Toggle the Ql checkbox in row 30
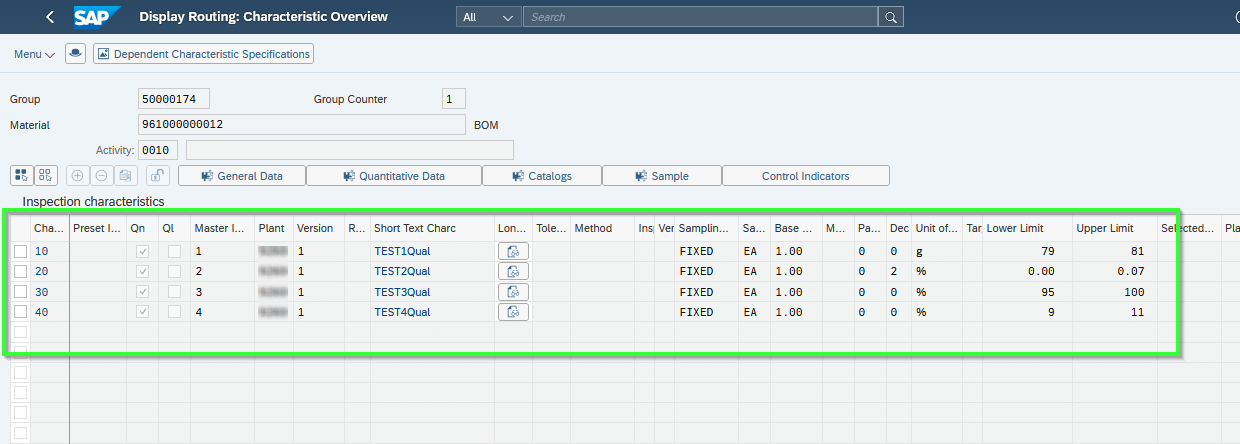 pos(174,292)
